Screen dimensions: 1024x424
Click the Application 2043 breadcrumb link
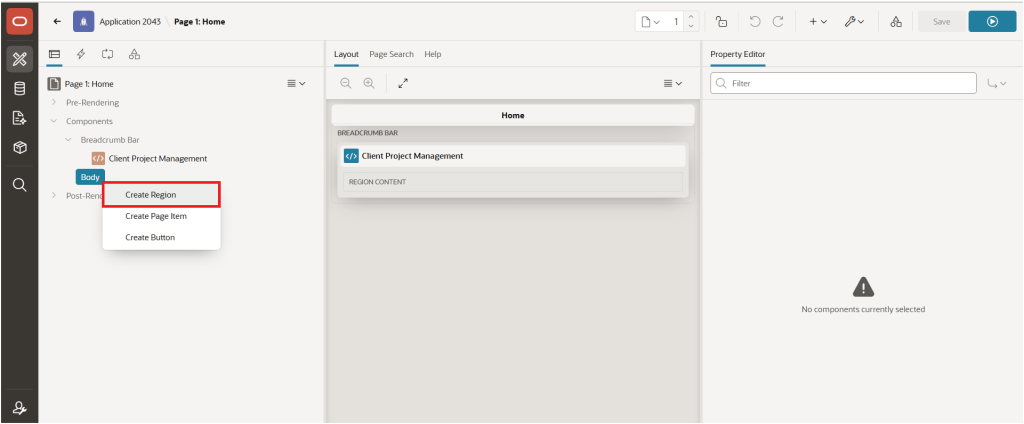point(129,22)
